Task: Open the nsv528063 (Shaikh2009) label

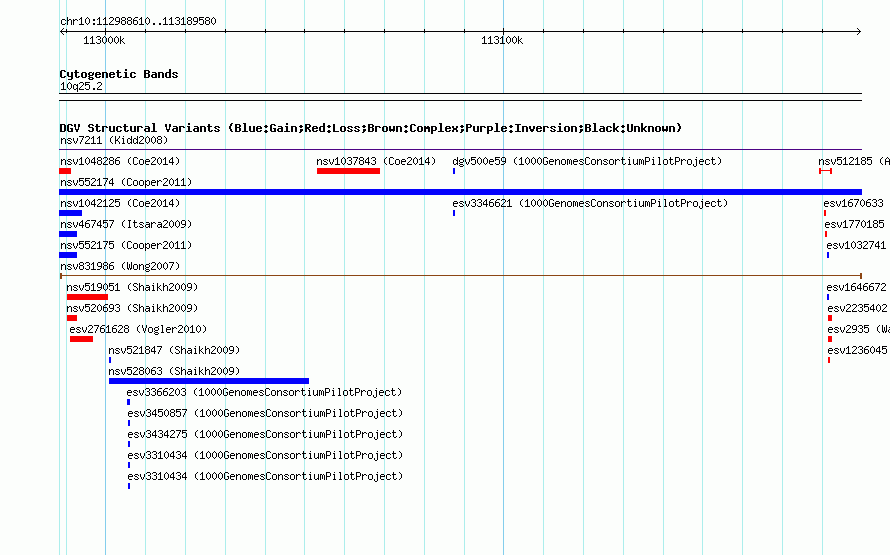Action: pyautogui.click(x=174, y=371)
